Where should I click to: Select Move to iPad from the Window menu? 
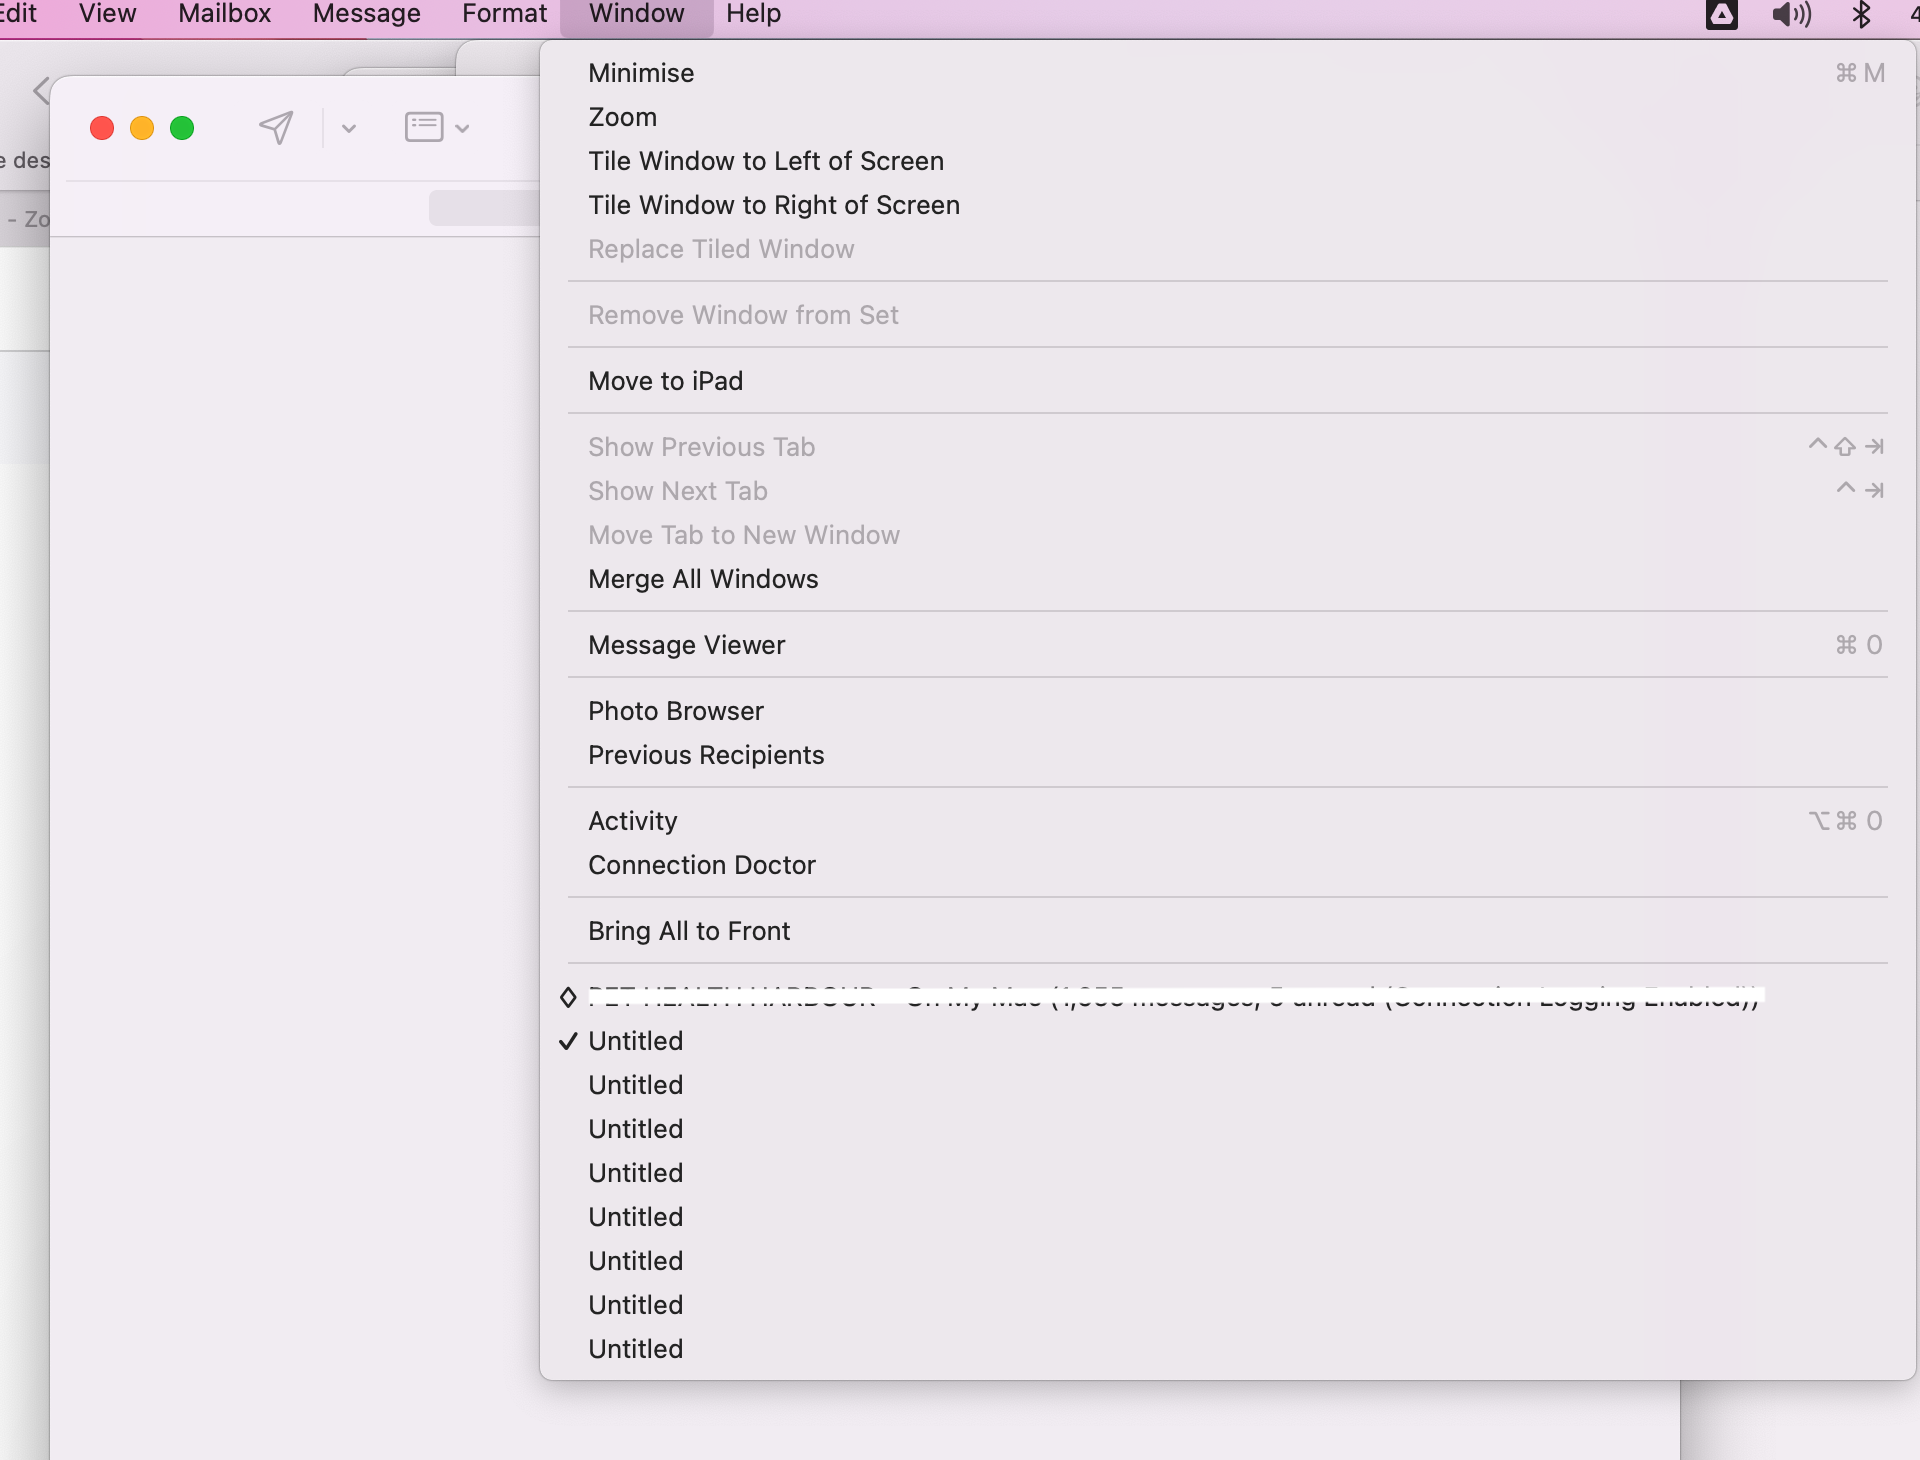(665, 380)
